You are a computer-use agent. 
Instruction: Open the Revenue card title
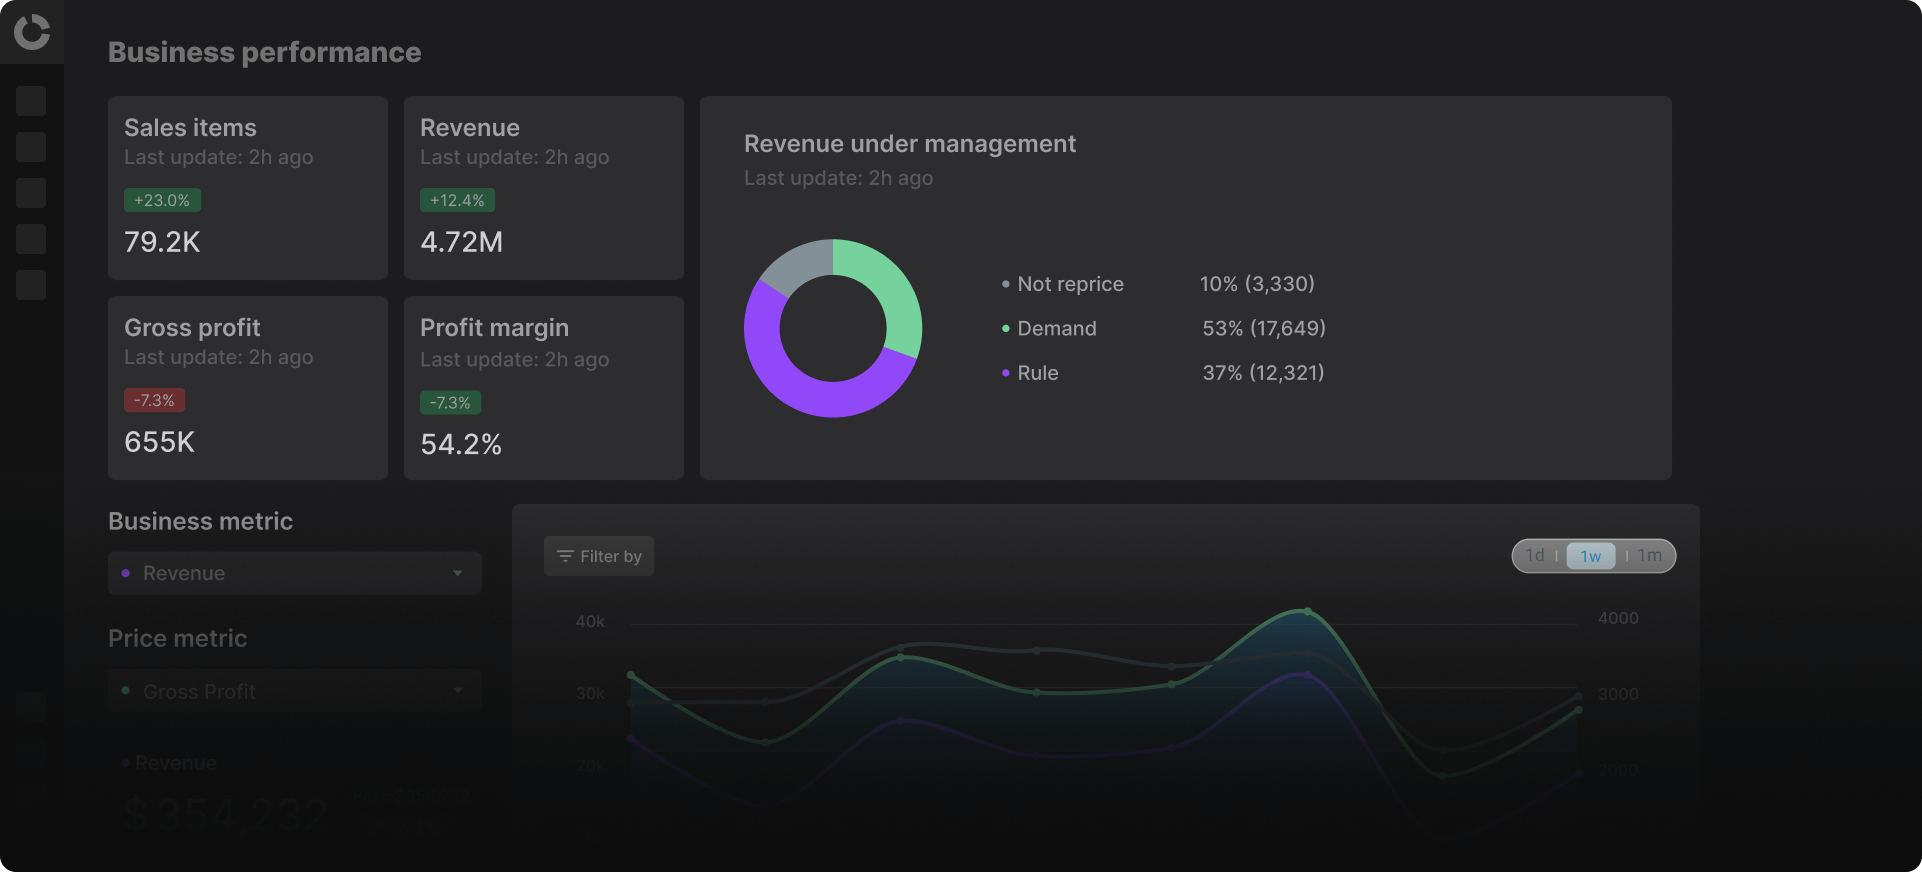pos(470,128)
